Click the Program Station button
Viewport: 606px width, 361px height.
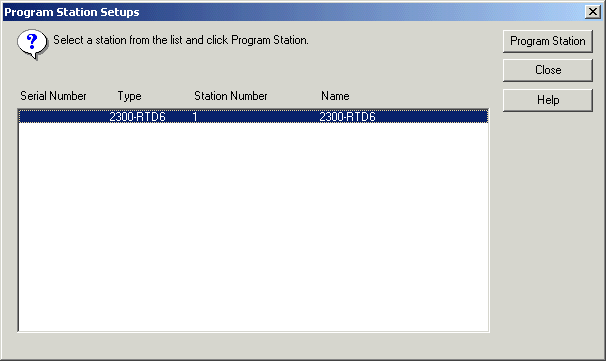pyautogui.click(x=548, y=41)
